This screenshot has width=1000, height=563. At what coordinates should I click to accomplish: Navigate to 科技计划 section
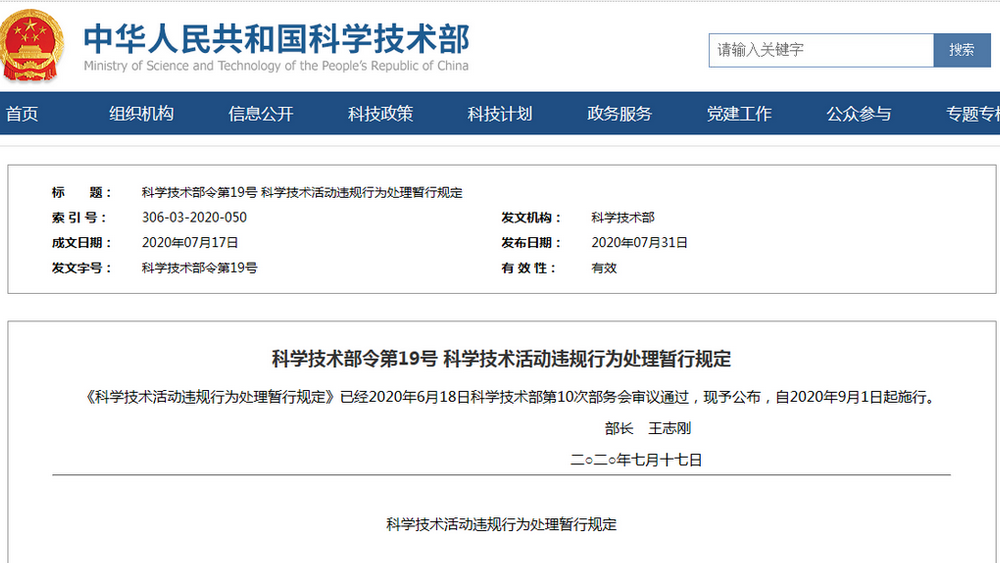tap(500, 114)
